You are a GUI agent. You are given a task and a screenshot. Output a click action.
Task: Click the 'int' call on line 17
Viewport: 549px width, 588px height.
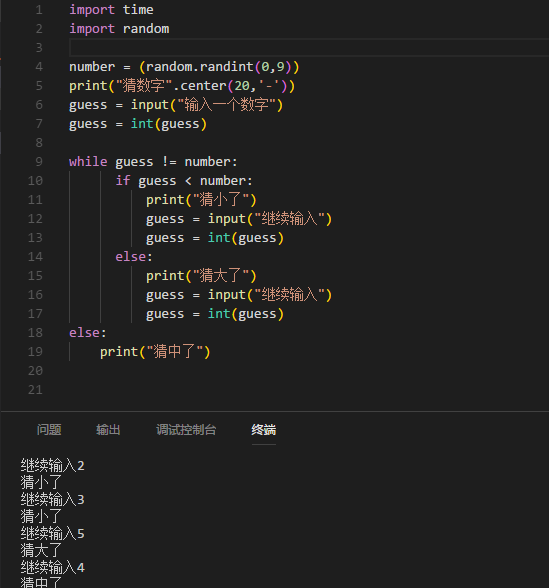[219, 314]
